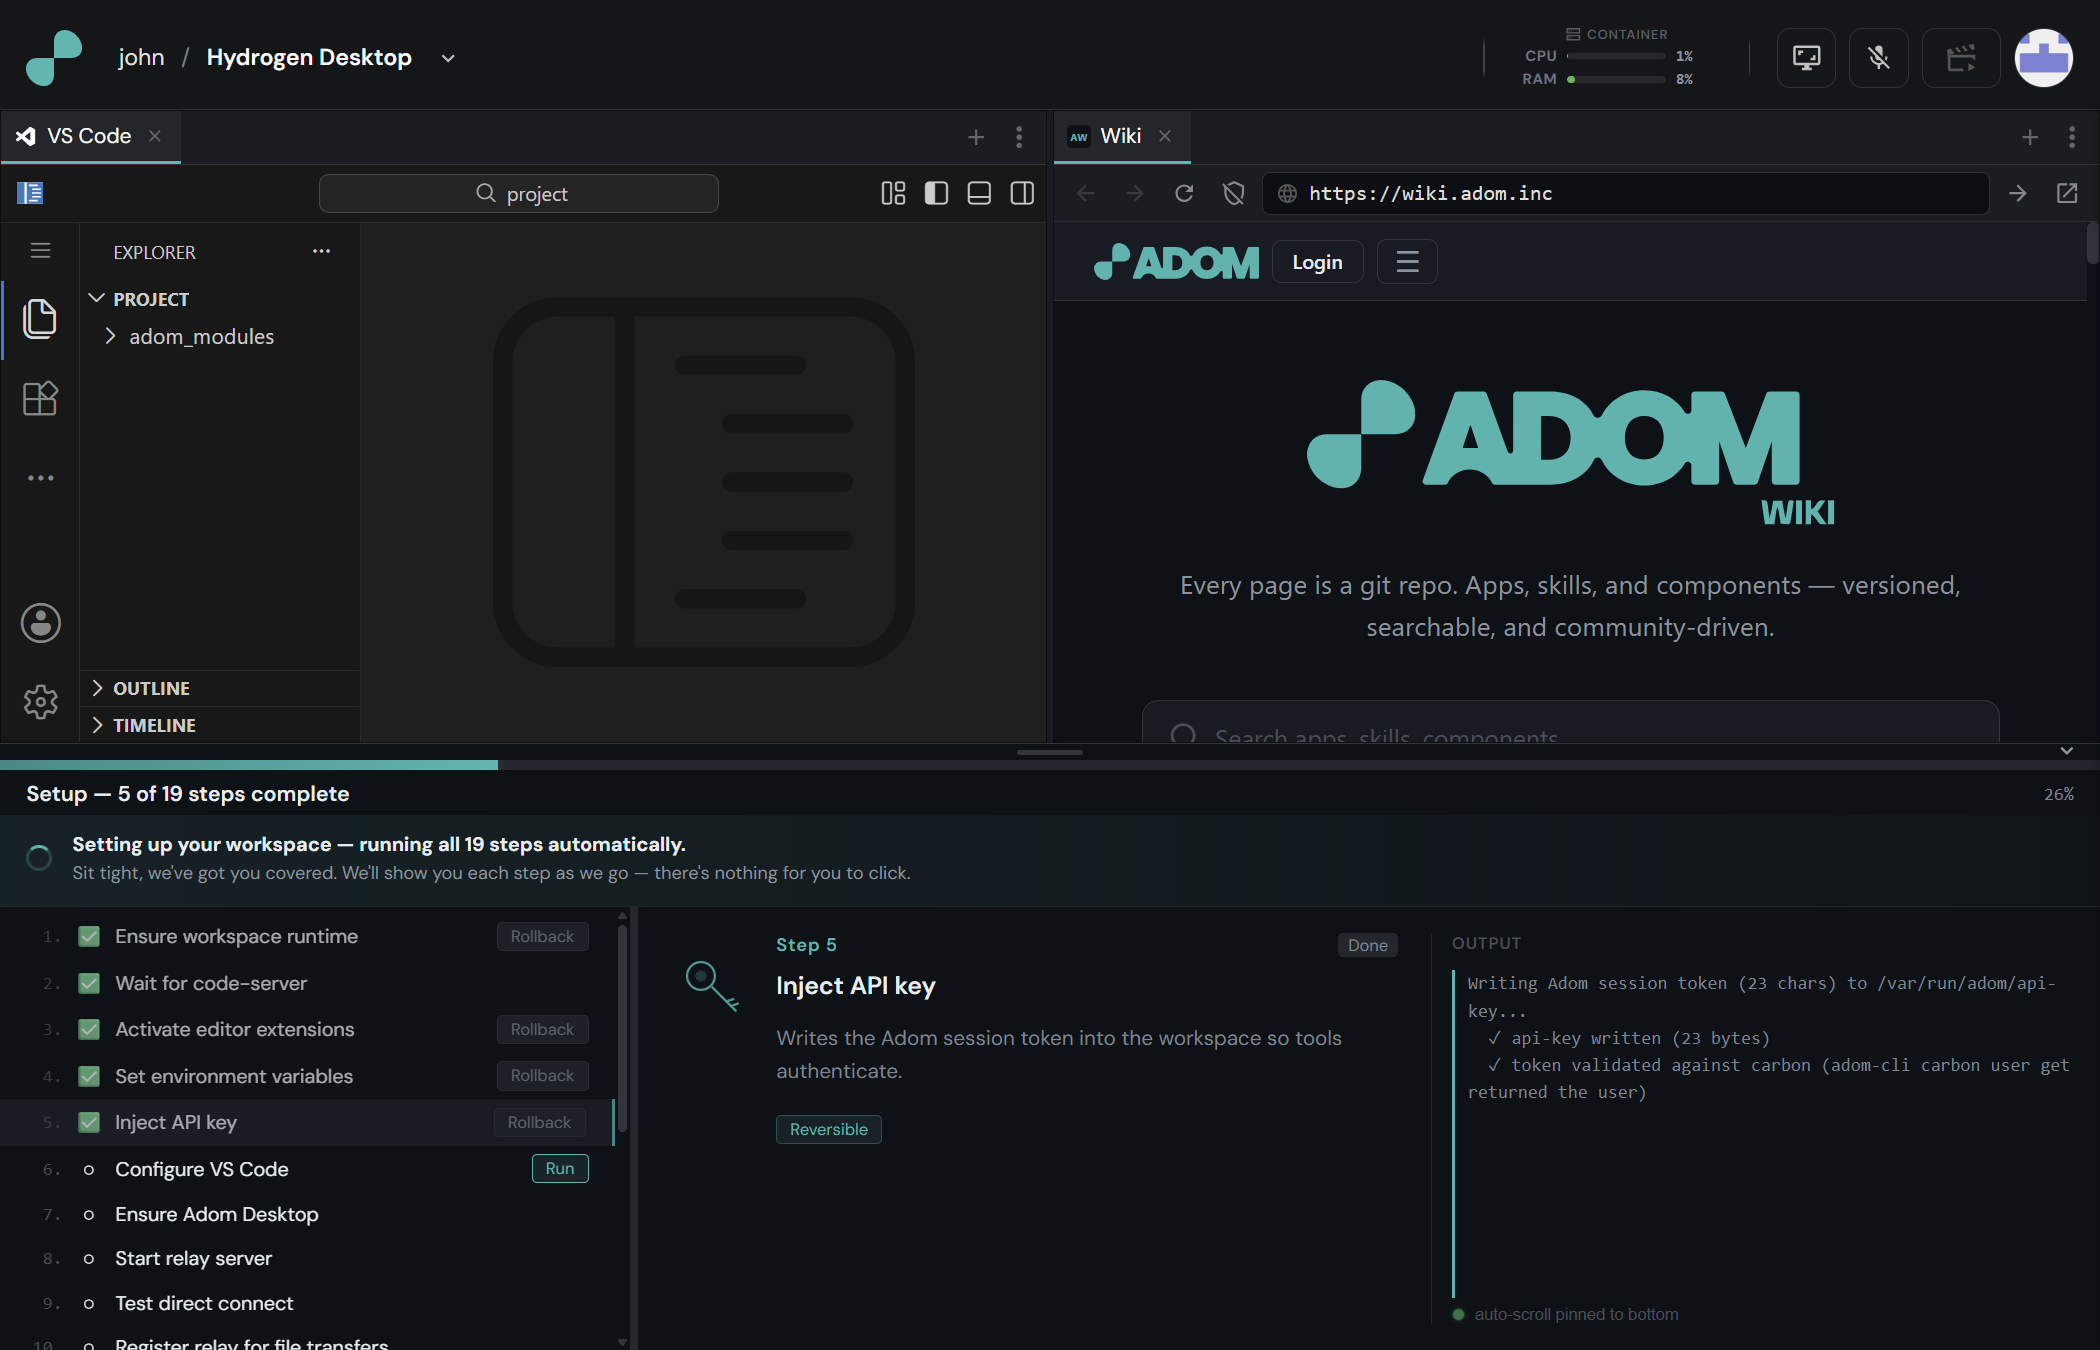The height and width of the screenshot is (1350, 2100).
Task: Toggle checkbox for Inject API key
Action: tap(89, 1123)
